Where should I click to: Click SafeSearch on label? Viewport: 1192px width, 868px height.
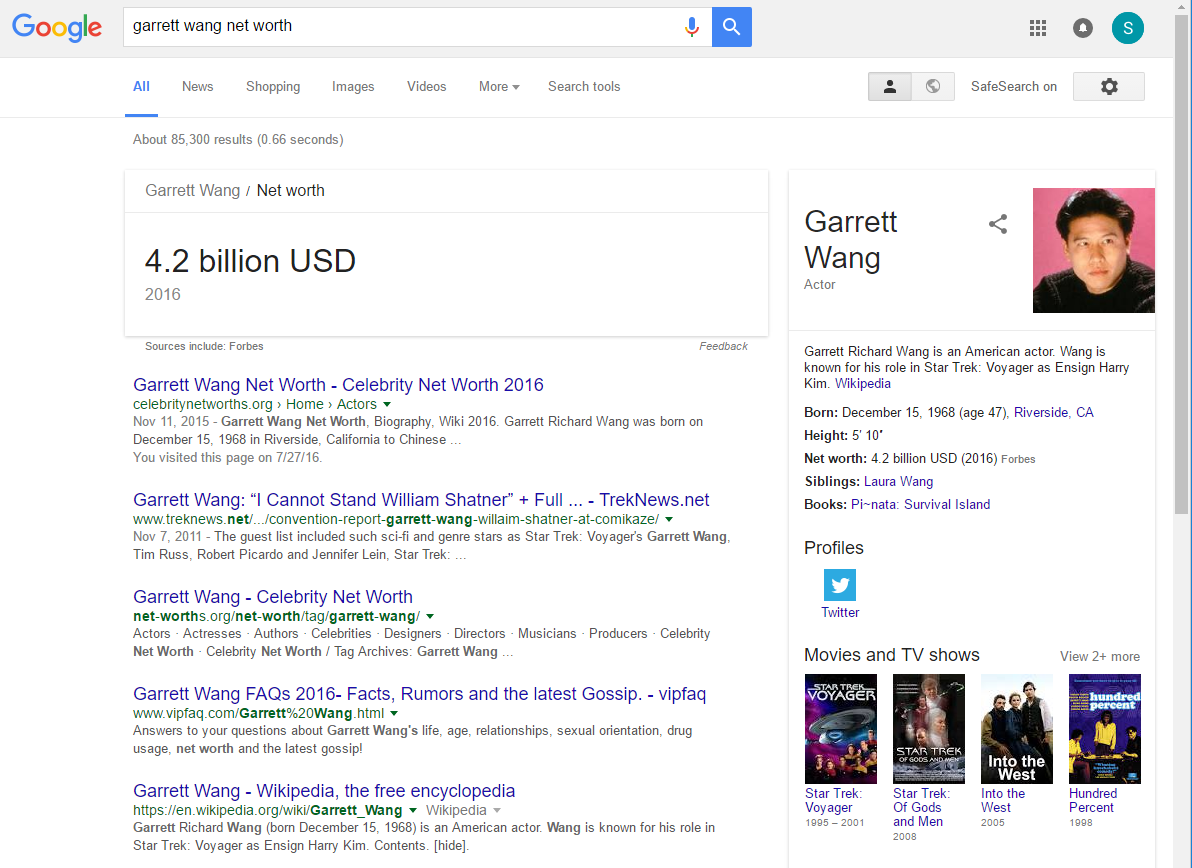(x=1013, y=87)
